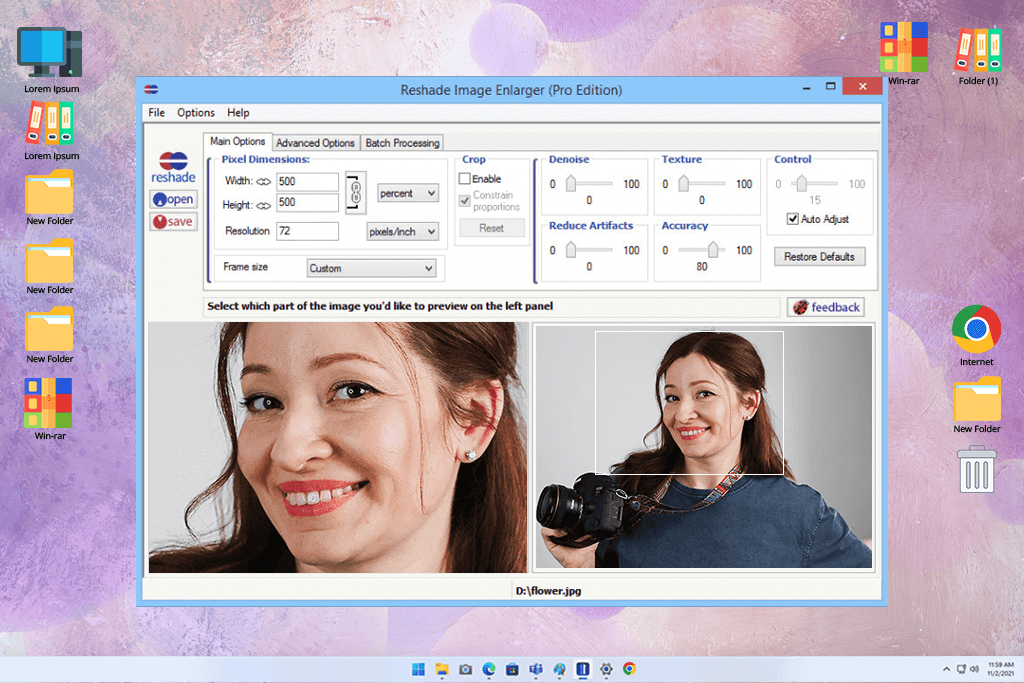Enable the Crop checkbox

click(465, 178)
